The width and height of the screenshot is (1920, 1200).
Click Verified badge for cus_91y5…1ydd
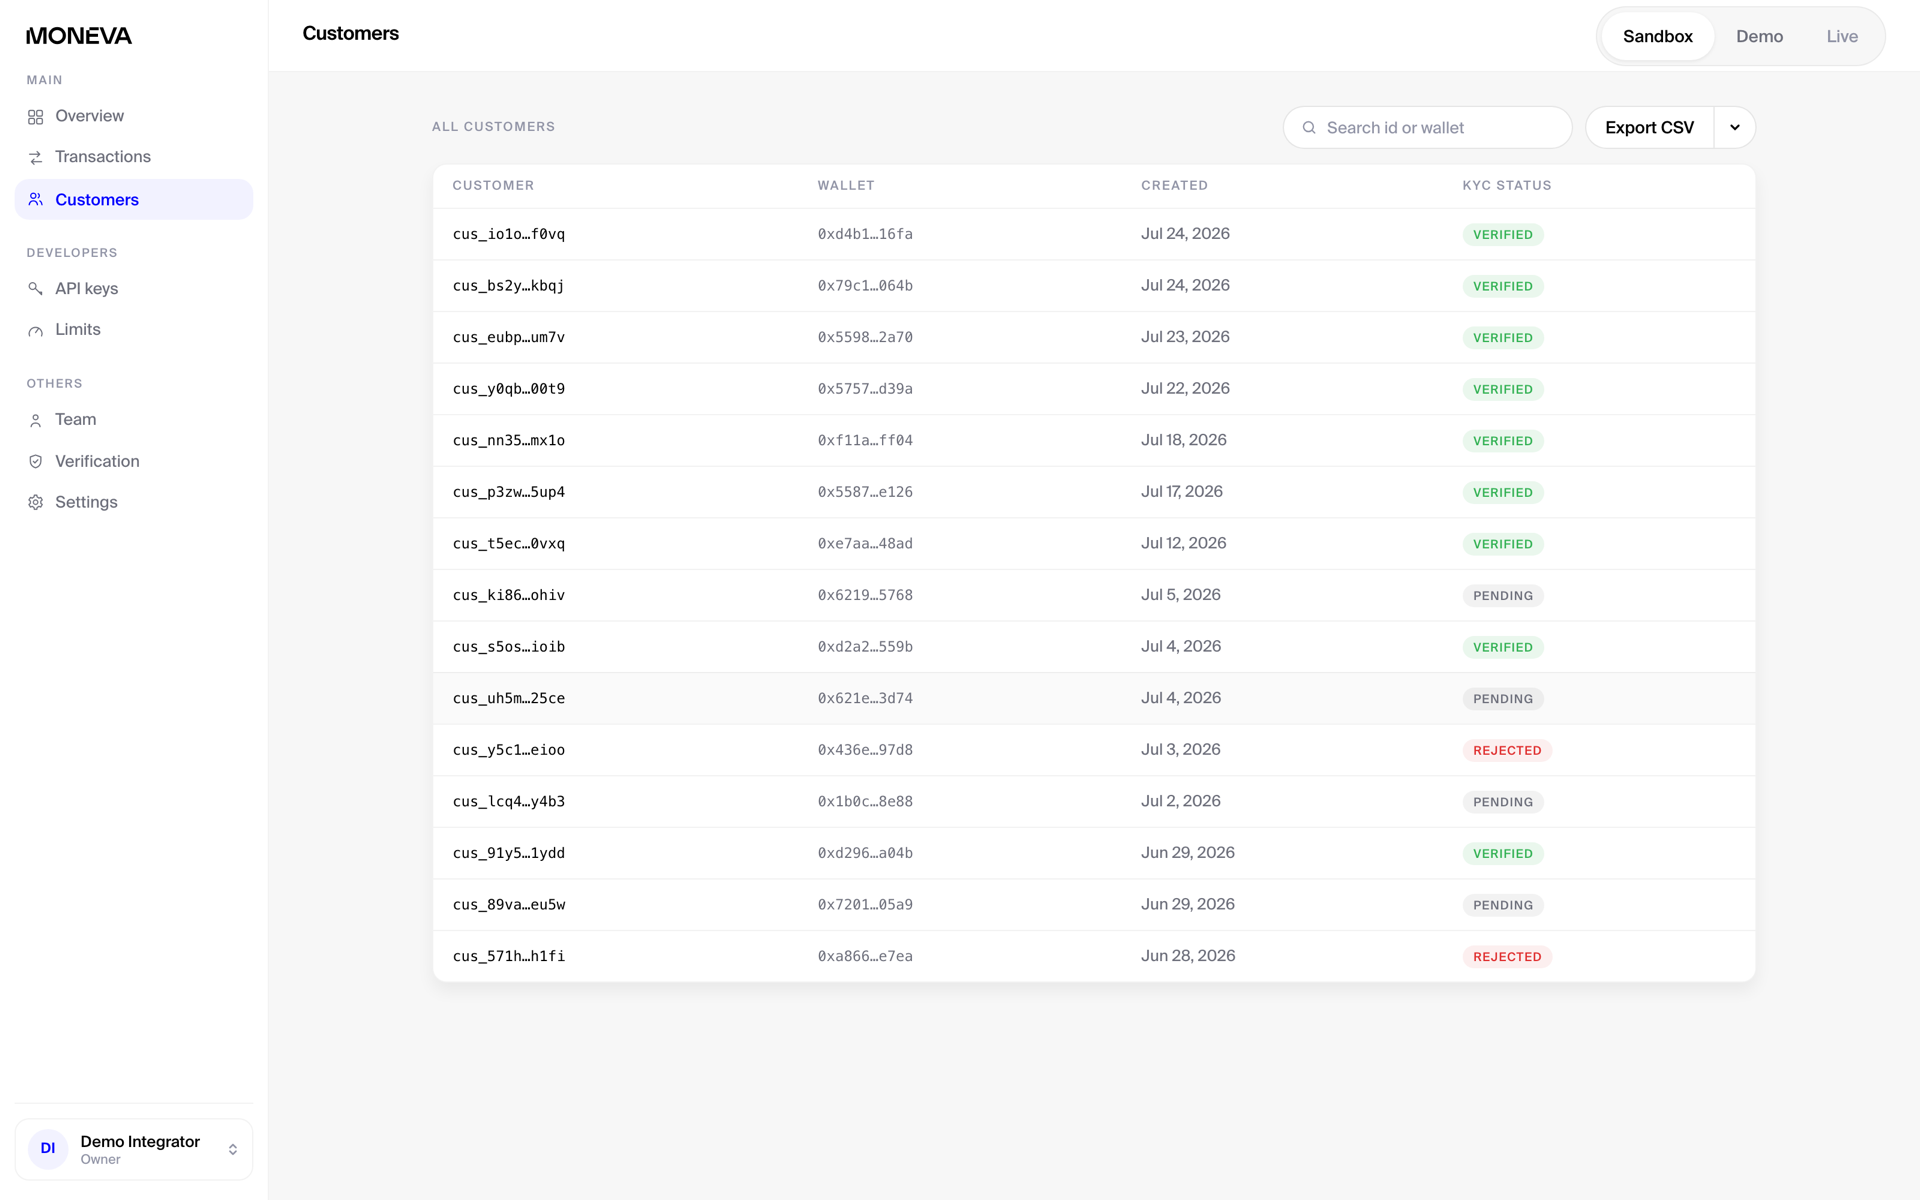click(1503, 854)
